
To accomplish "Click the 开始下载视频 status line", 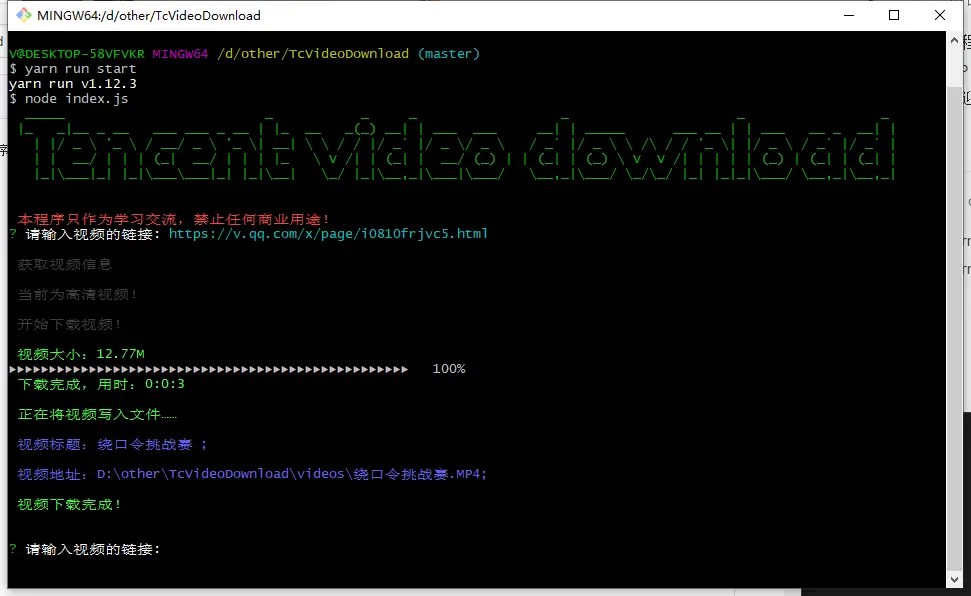I will pyautogui.click(x=69, y=324).
